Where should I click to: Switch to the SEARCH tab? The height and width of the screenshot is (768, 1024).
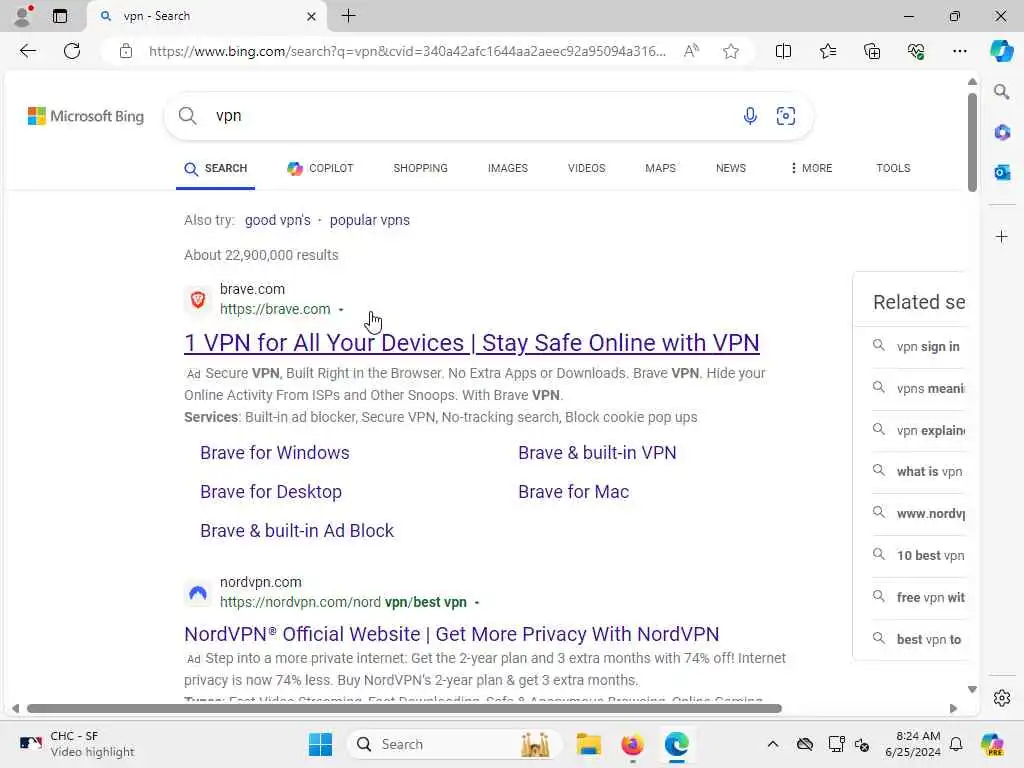[x=216, y=168]
